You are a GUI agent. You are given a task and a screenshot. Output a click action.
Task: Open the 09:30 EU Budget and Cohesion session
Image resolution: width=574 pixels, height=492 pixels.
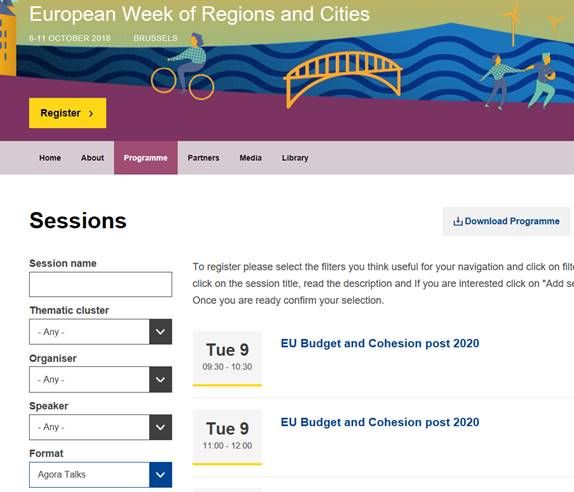point(380,343)
